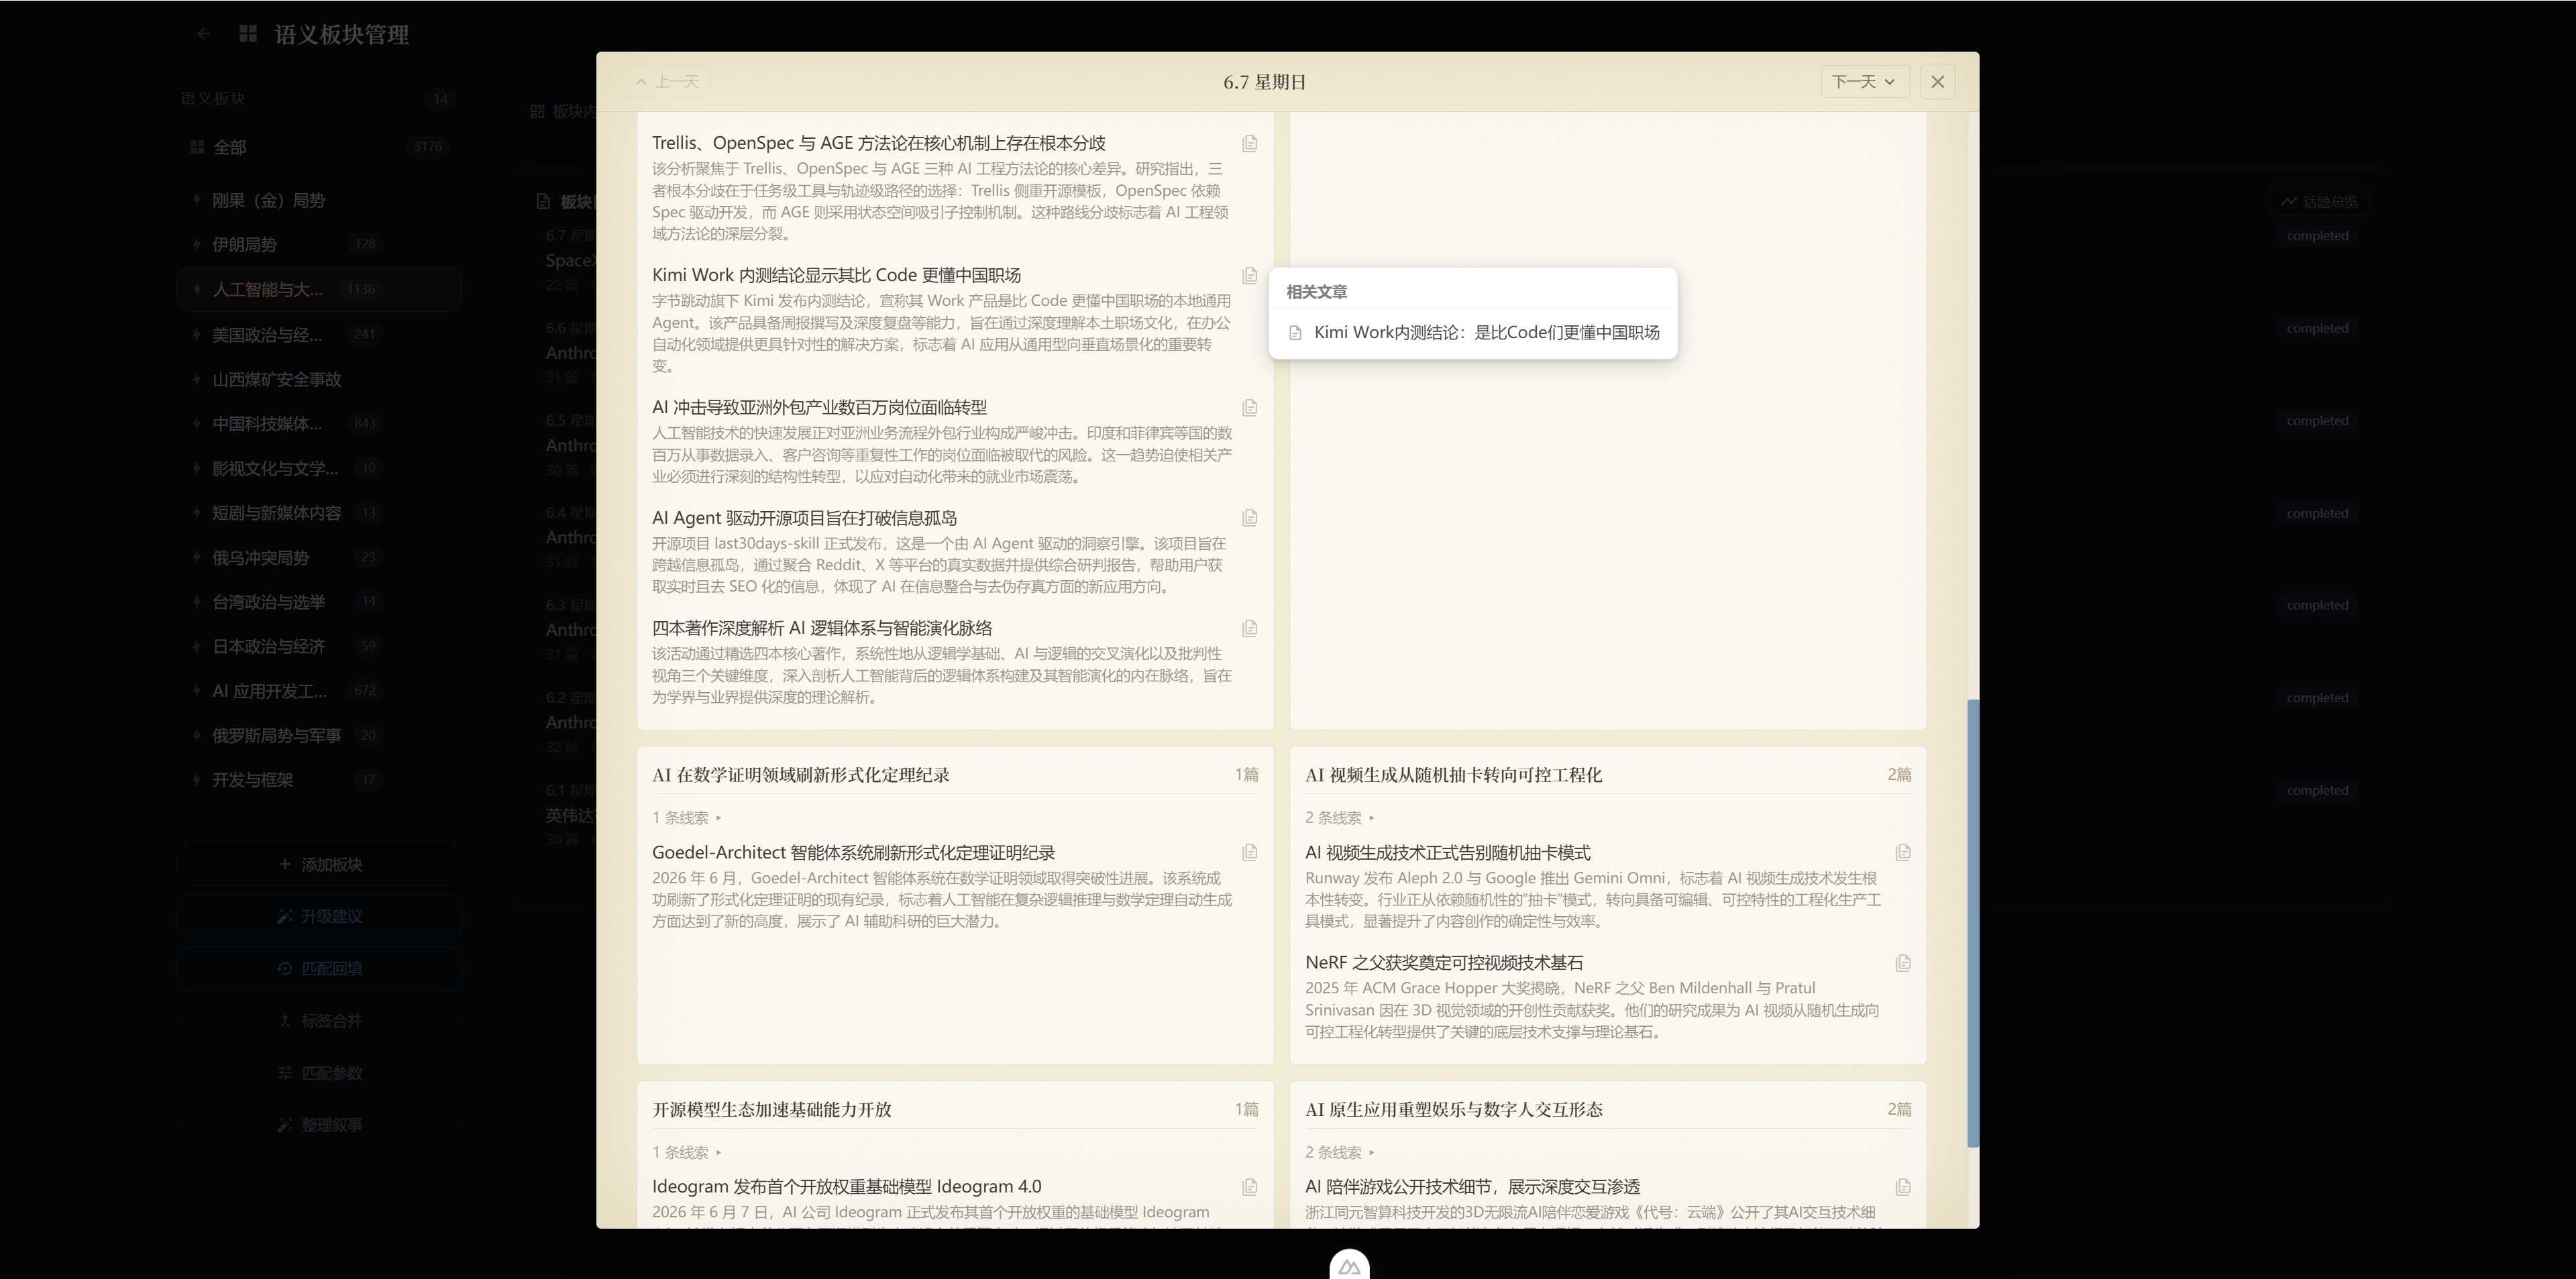Image resolution: width=2576 pixels, height=1279 pixels.
Task: Show related article for Ideogram 4.0 entry
Action: pyautogui.click(x=1249, y=1187)
